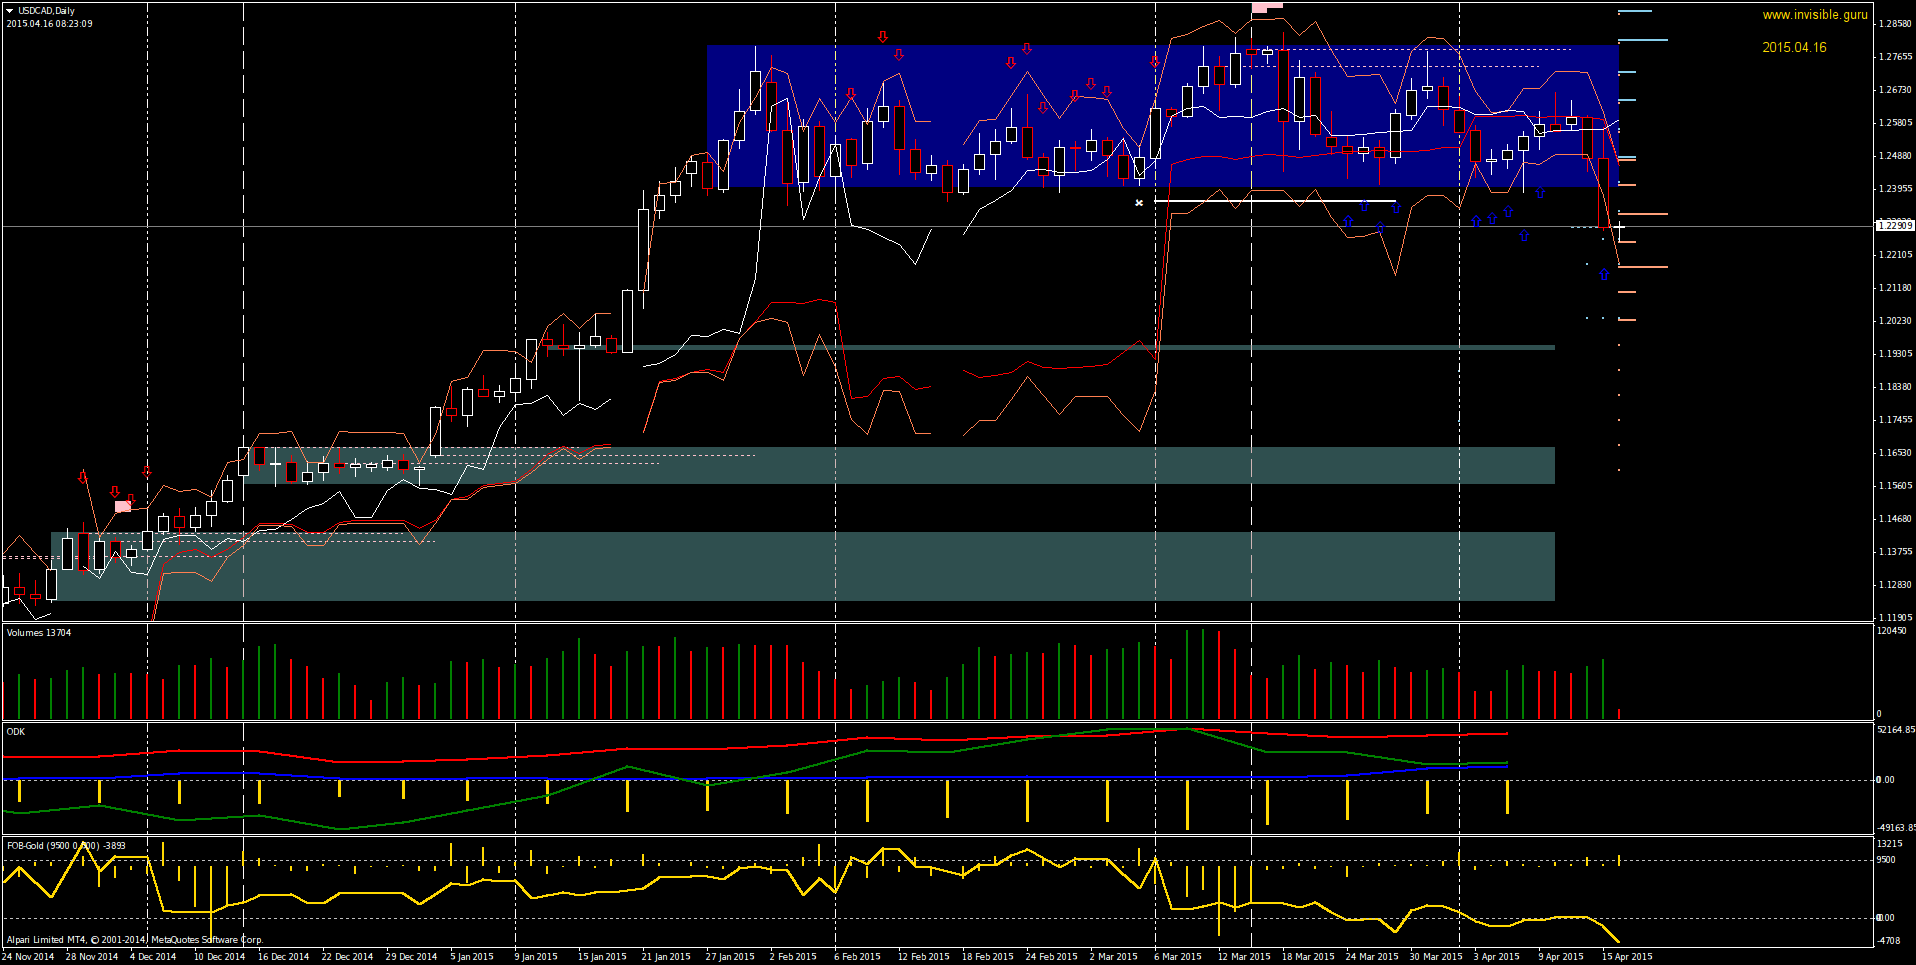This screenshot has height=965, width=1916.
Task: Click the USDCAD,Daily chart title
Action: 46,11
